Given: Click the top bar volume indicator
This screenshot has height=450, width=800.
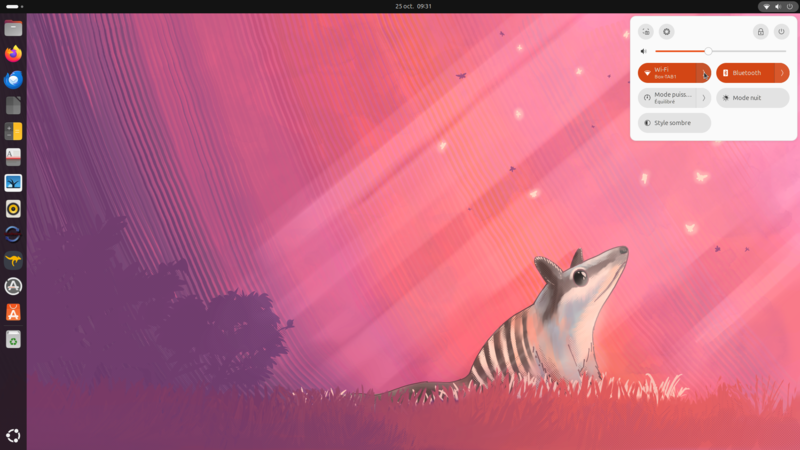Looking at the screenshot, I should [x=778, y=7].
